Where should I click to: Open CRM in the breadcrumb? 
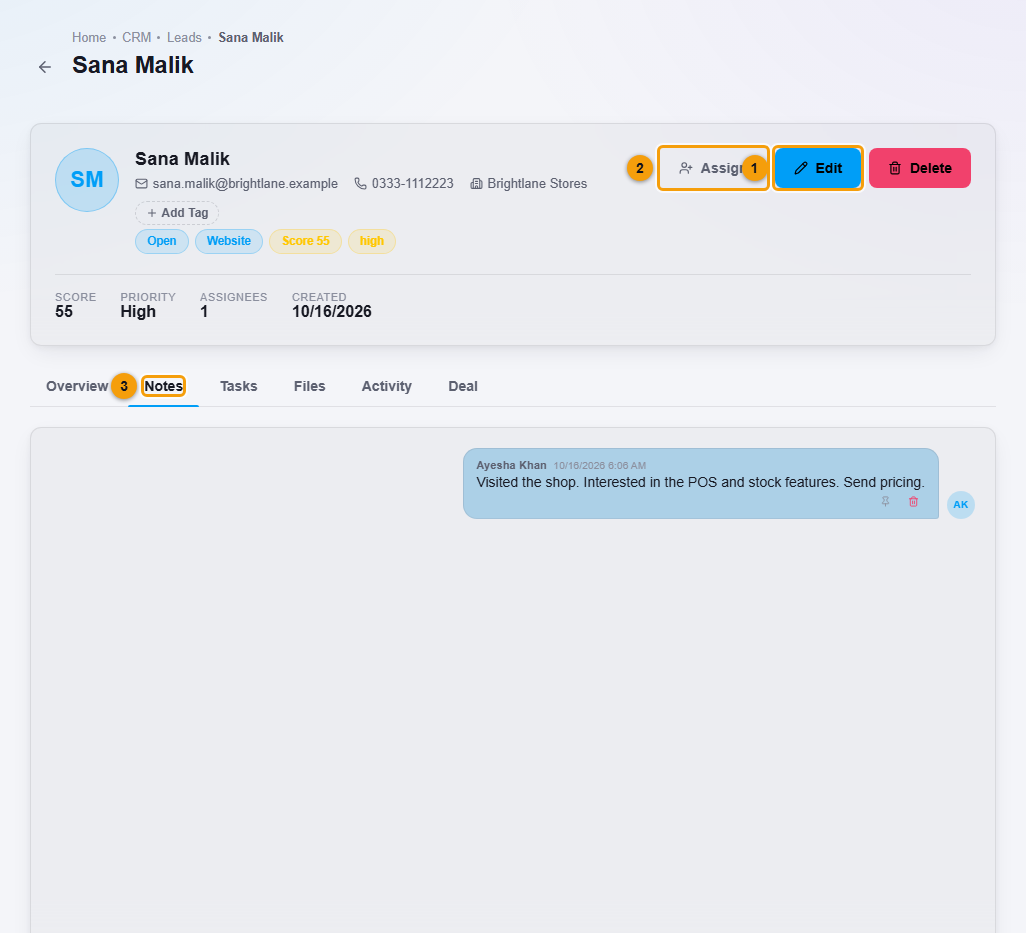(136, 37)
